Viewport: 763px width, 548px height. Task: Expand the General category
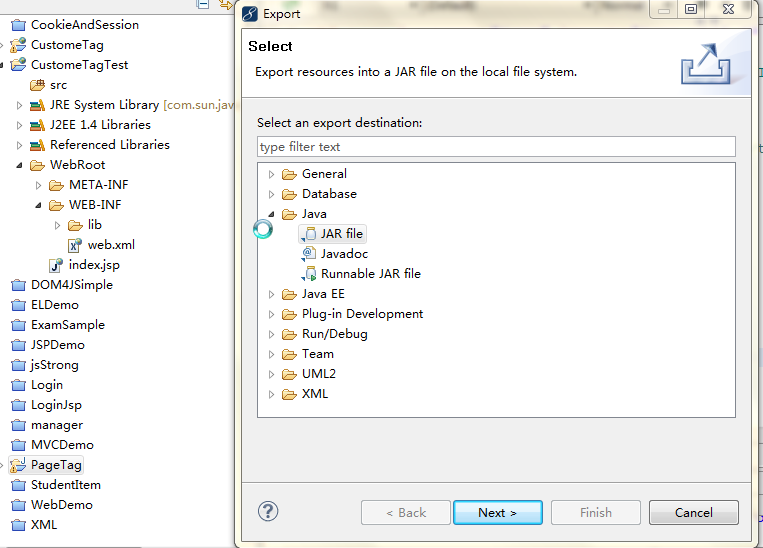click(271, 174)
